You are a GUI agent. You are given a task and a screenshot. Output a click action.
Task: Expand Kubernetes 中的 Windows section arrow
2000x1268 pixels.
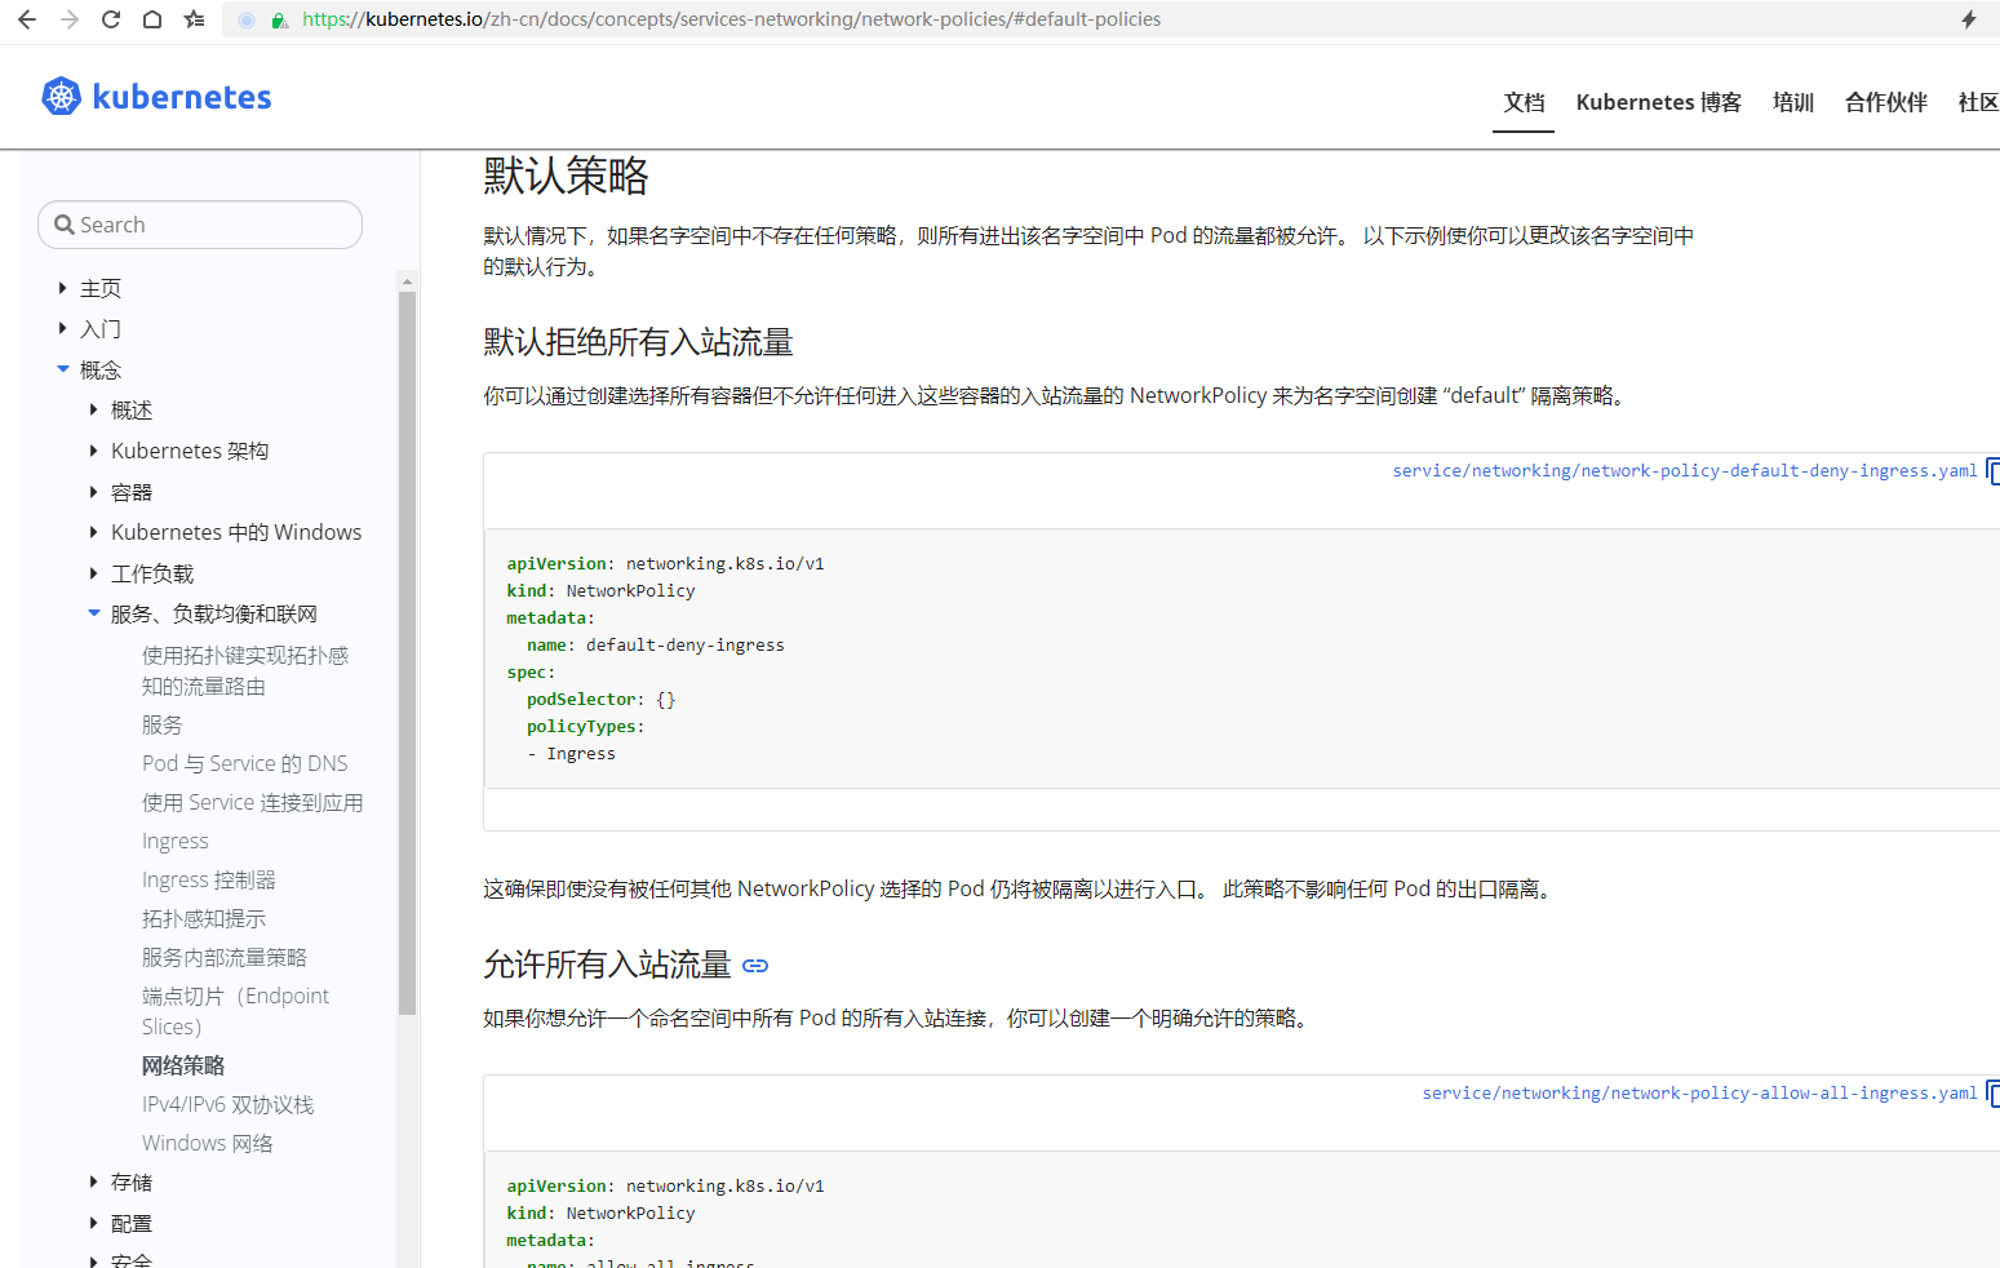point(94,532)
